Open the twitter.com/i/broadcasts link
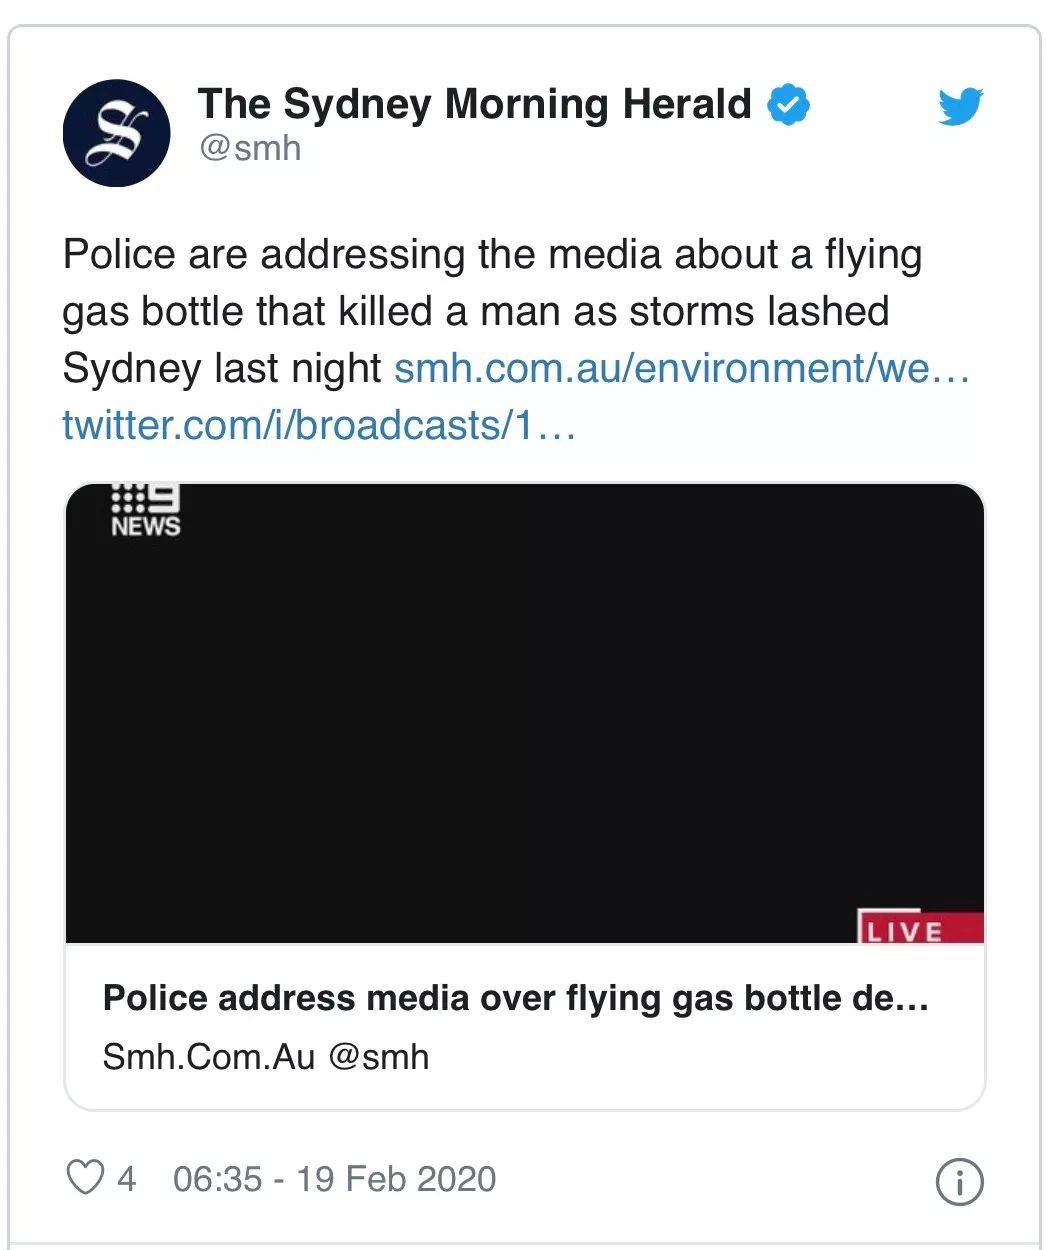The width and height of the screenshot is (1047, 1250). (319, 425)
